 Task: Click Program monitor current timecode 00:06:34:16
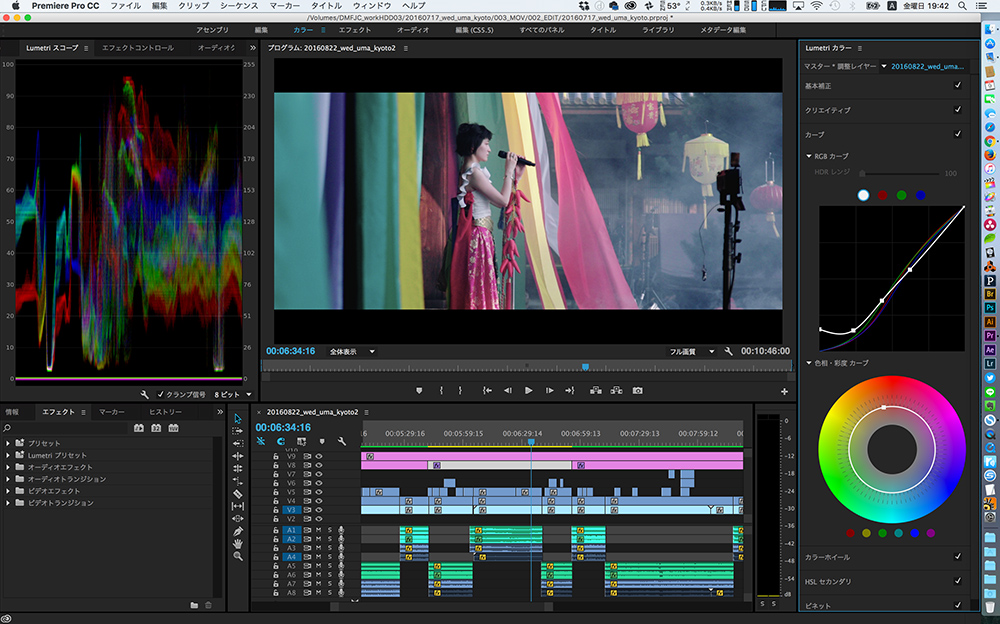coord(290,352)
